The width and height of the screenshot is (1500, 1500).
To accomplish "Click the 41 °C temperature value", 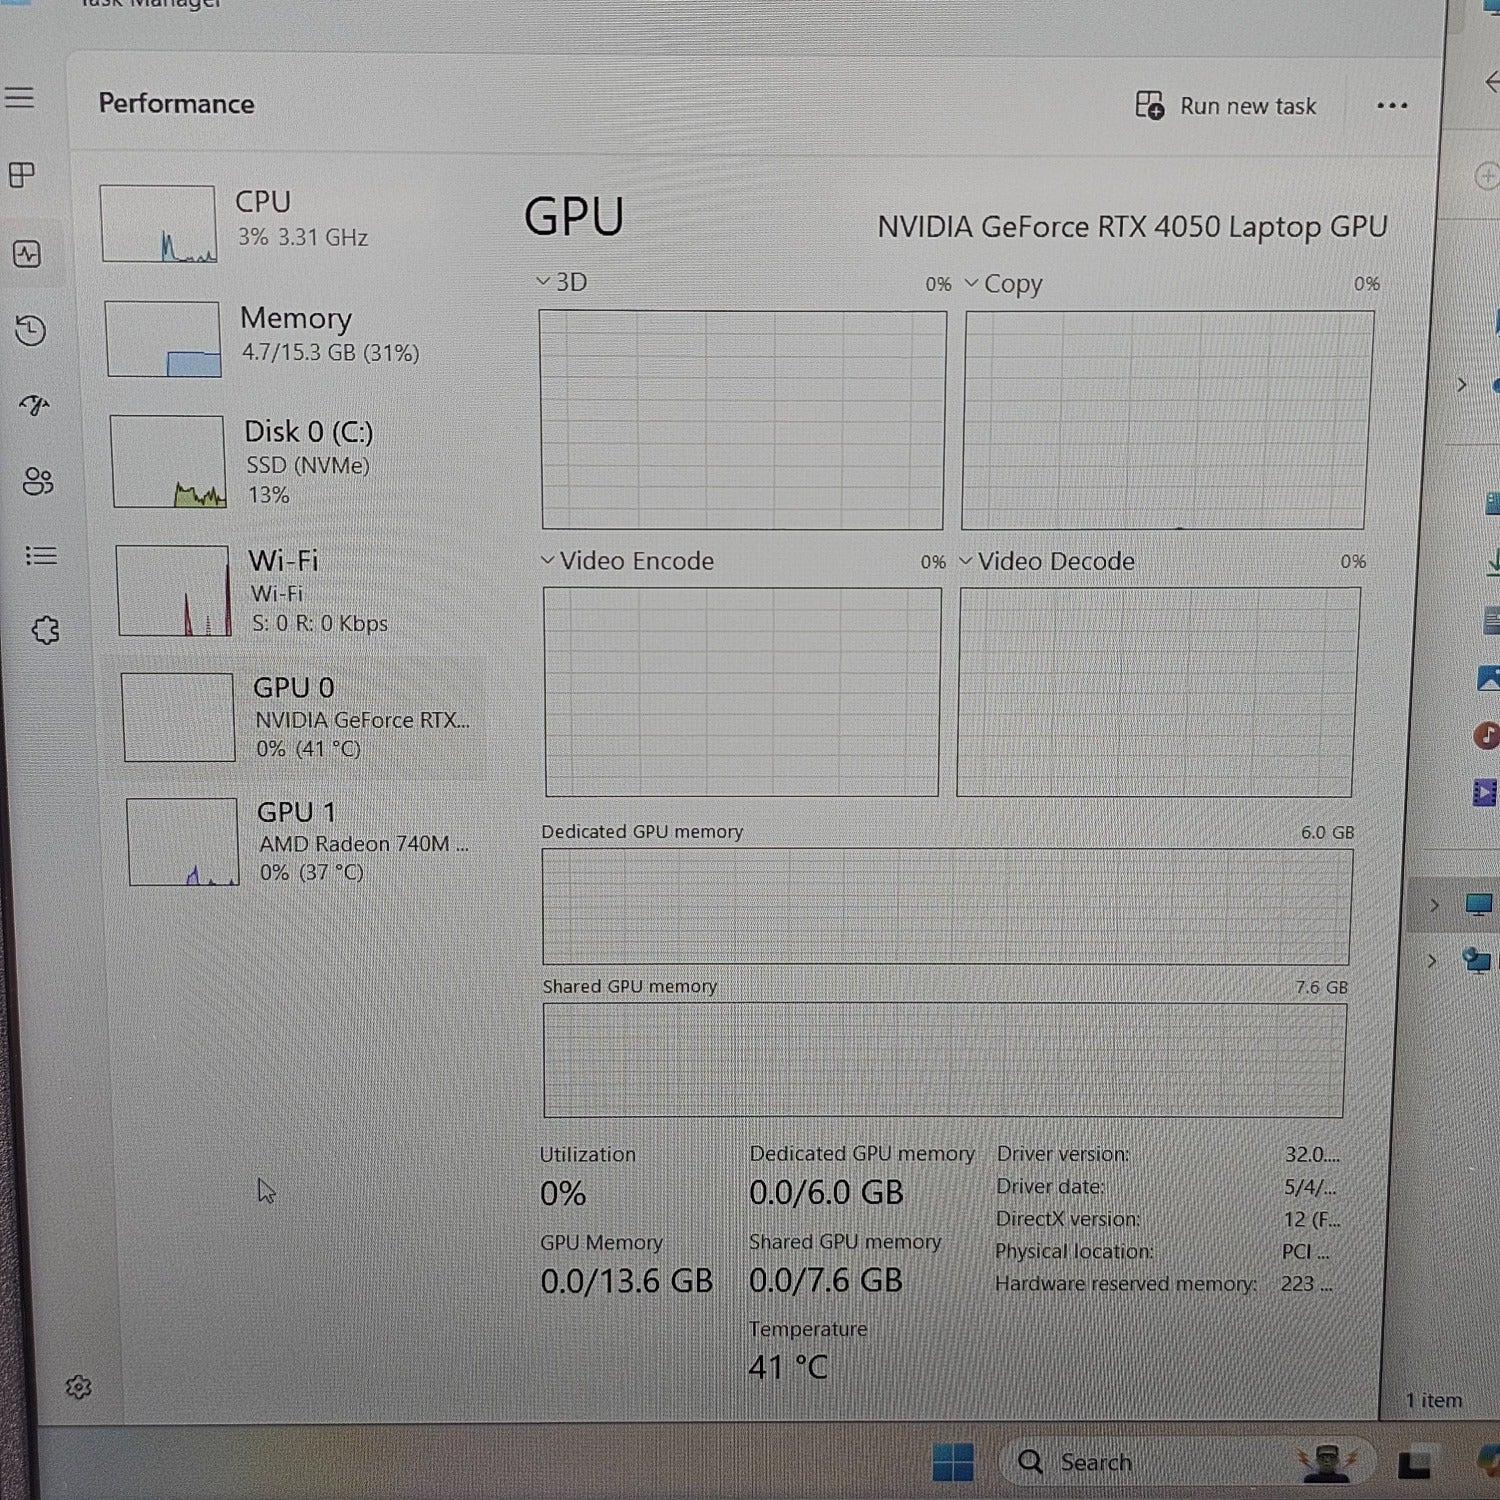I will point(788,1367).
